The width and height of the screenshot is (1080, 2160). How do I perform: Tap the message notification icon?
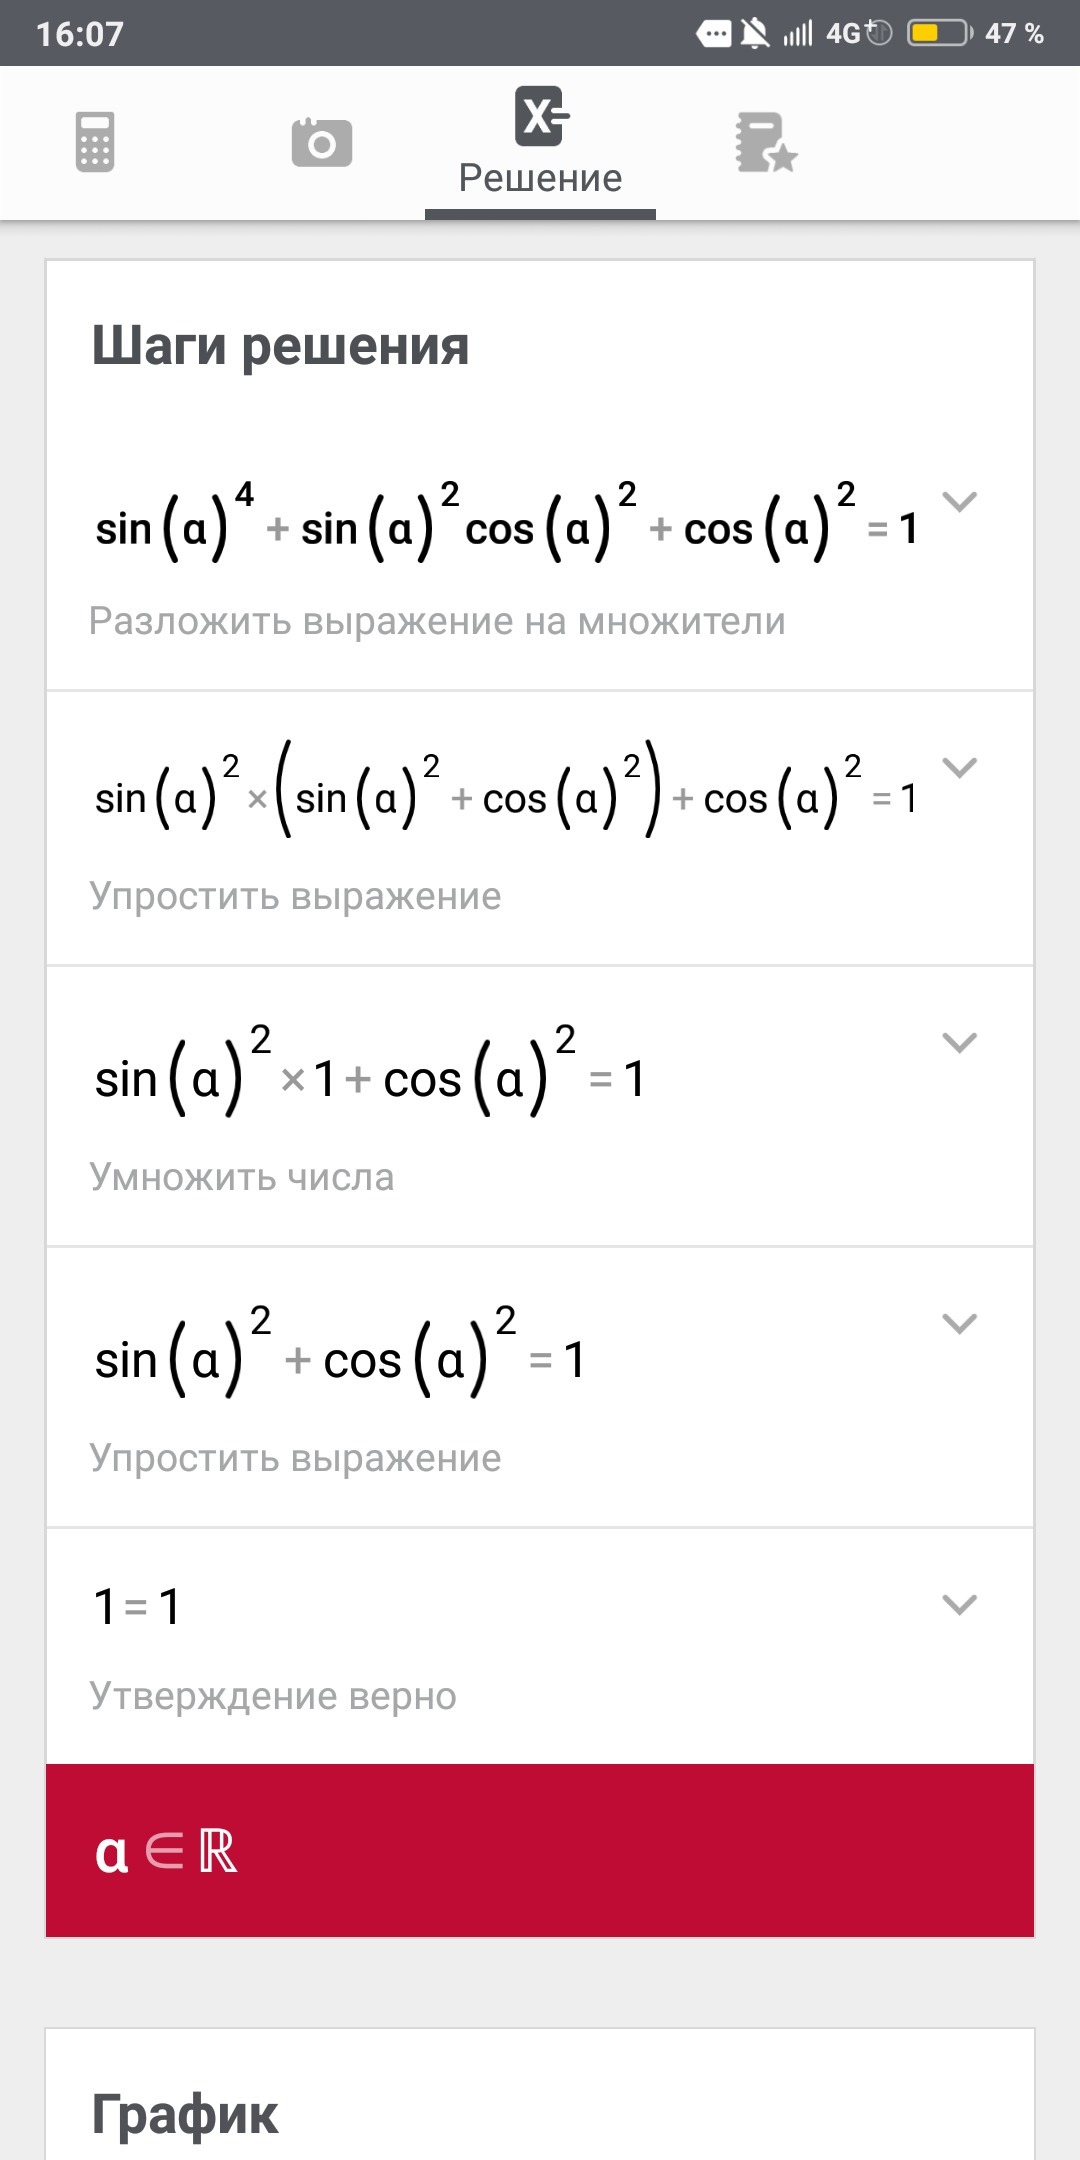[x=713, y=34]
